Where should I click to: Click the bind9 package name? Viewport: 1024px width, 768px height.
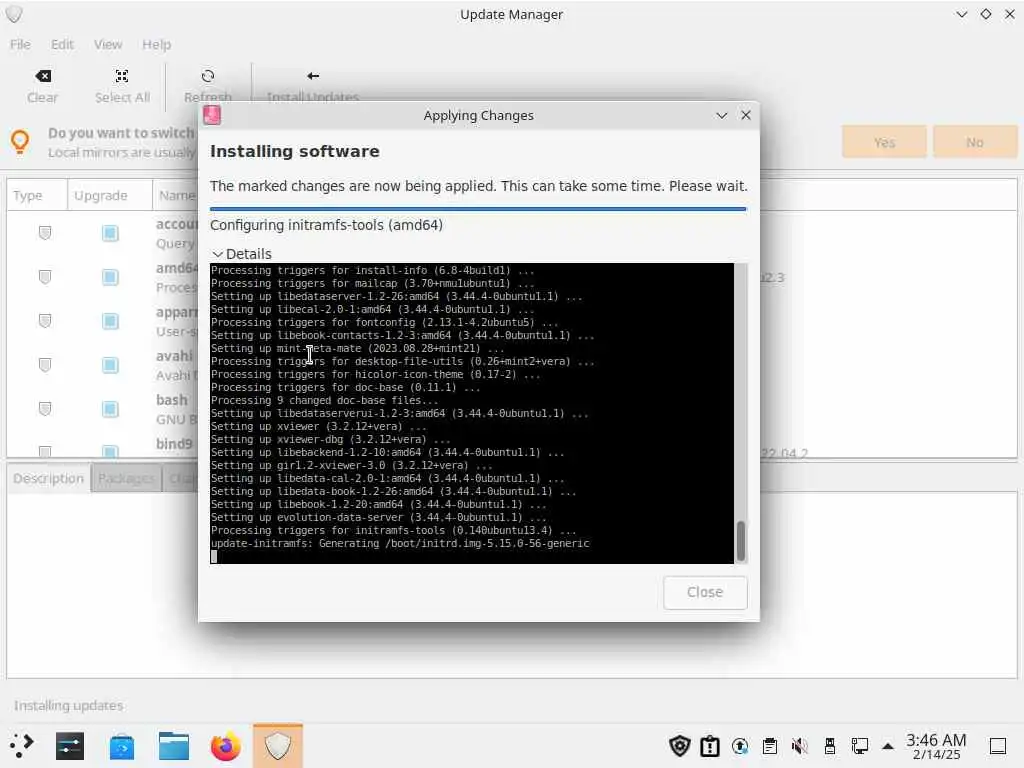tap(174, 443)
